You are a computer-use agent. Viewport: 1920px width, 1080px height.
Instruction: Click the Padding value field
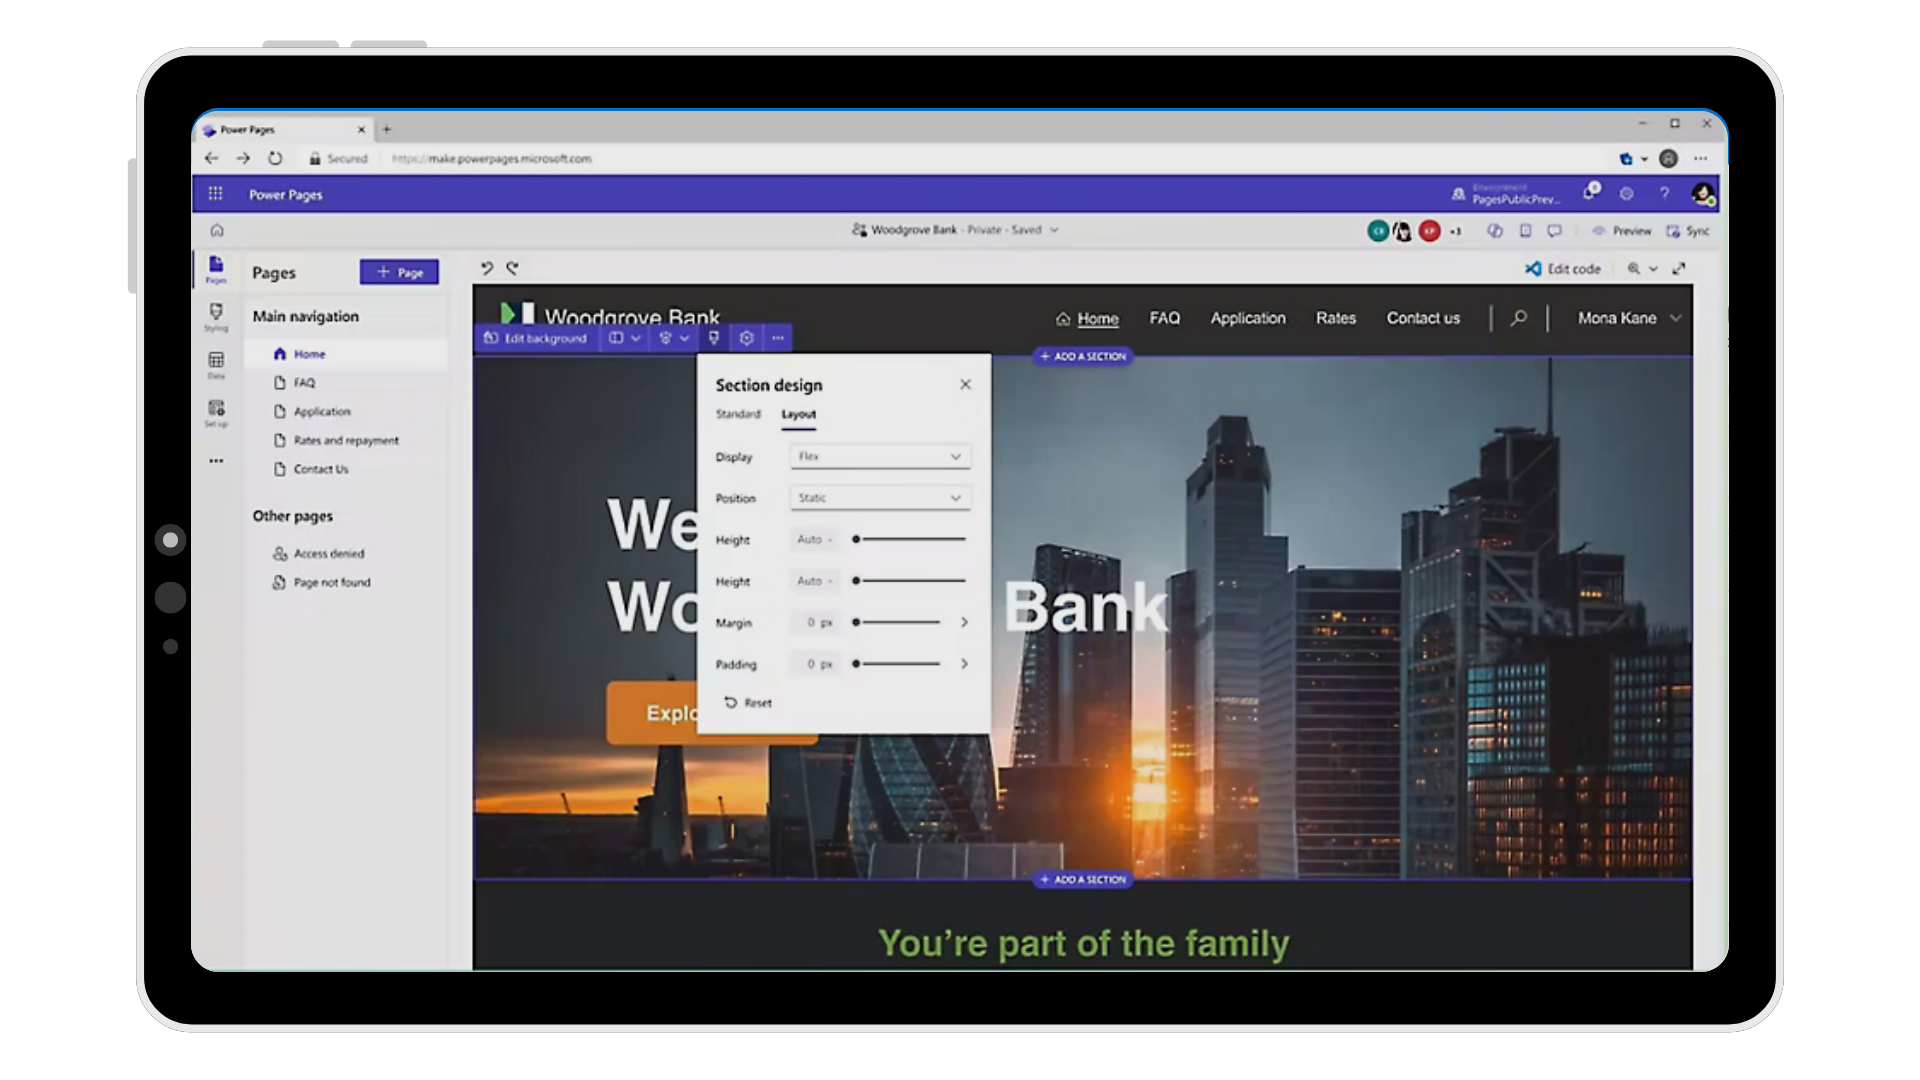(x=816, y=664)
